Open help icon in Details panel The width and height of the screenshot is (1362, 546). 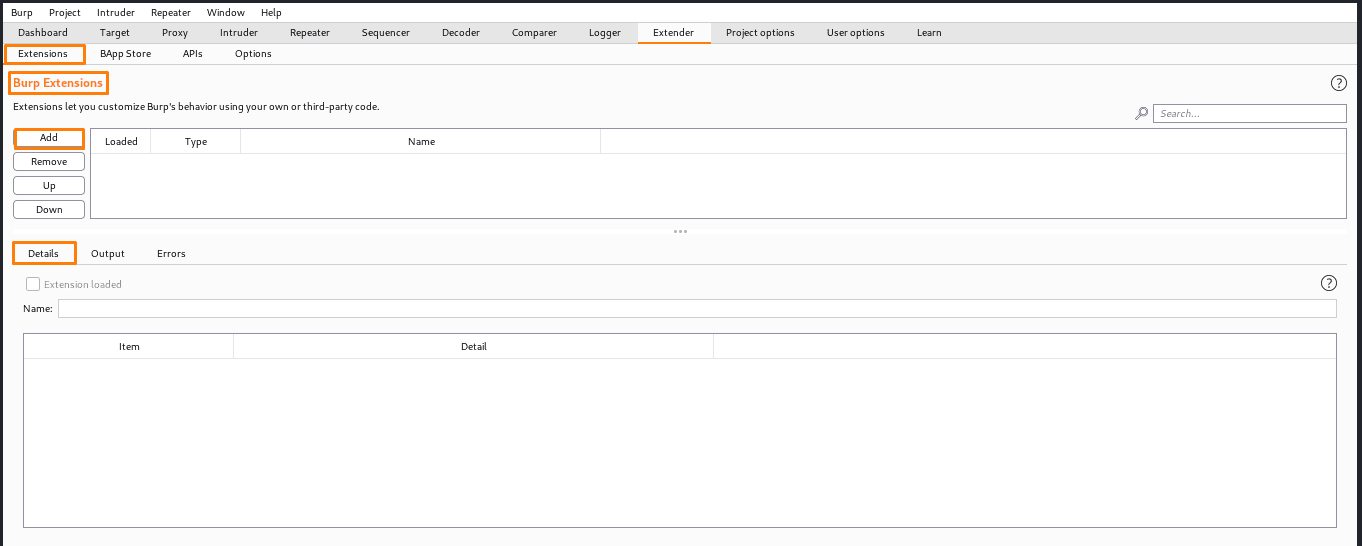[x=1329, y=283]
